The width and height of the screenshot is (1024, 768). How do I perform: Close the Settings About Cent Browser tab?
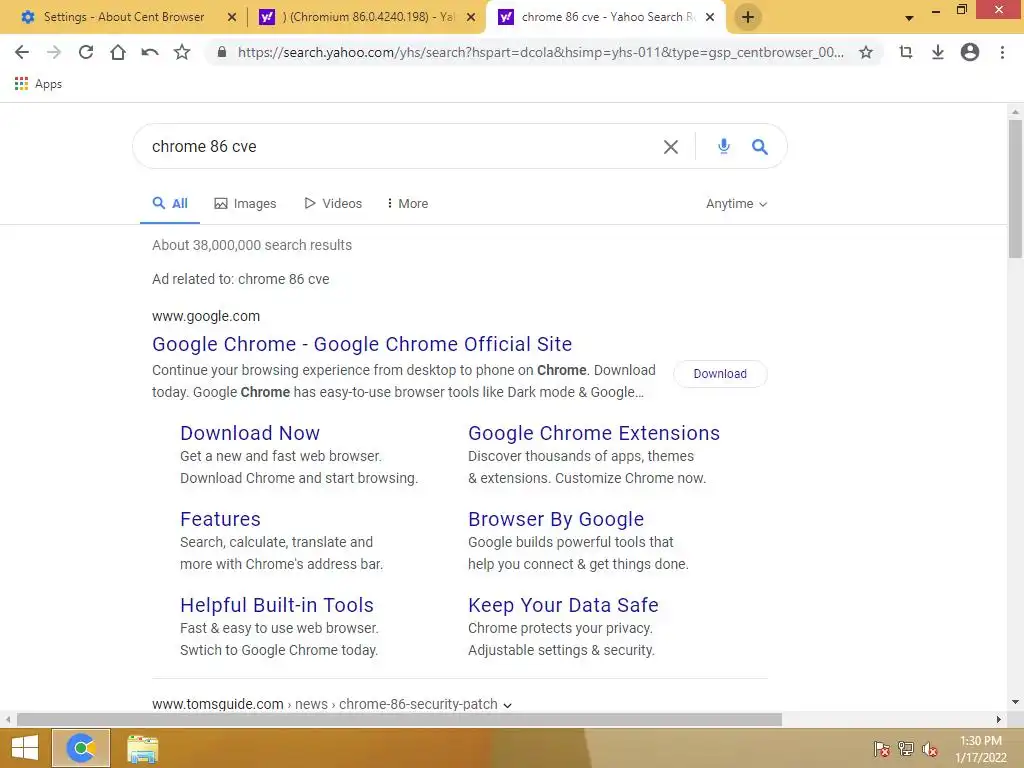click(232, 18)
